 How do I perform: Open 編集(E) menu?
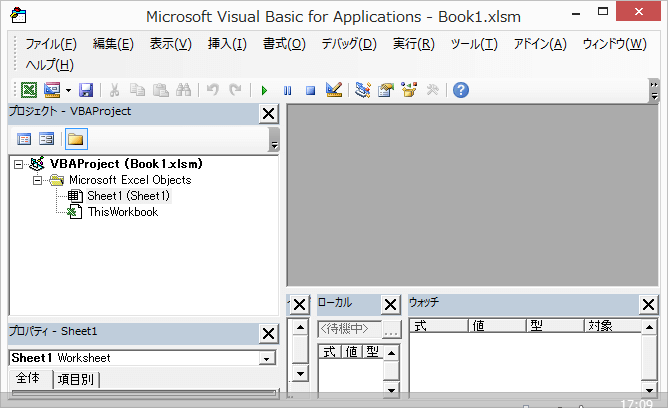pos(113,44)
